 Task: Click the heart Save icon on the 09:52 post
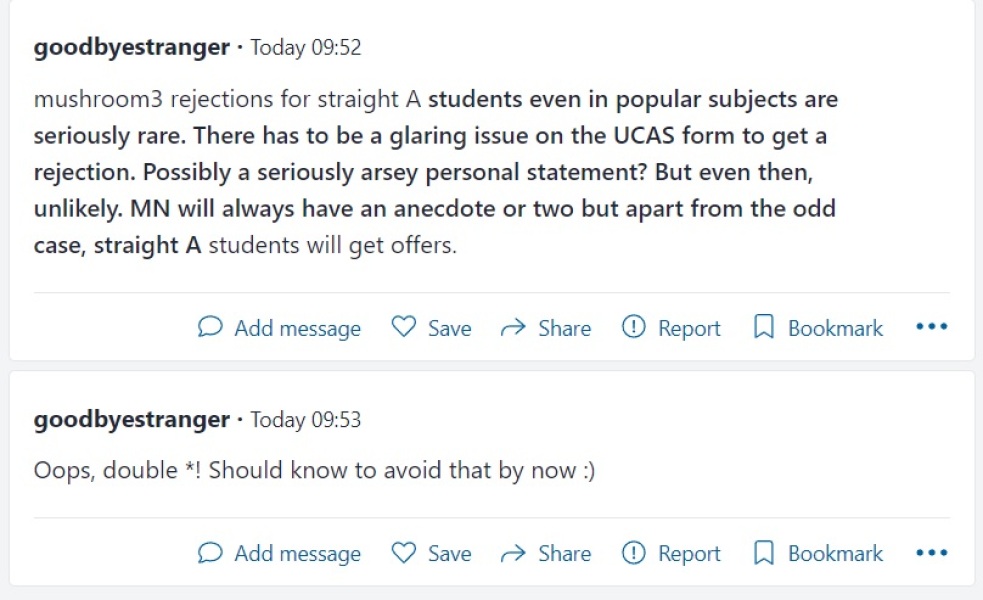tap(403, 327)
